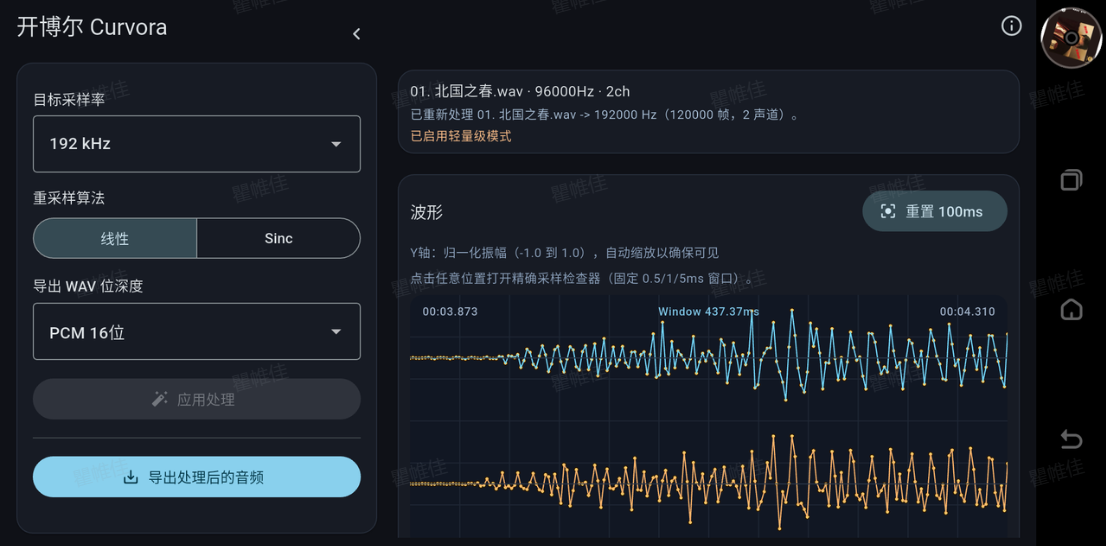Open the info icon at top right
This screenshot has height=546, width=1106.
(1011, 26)
